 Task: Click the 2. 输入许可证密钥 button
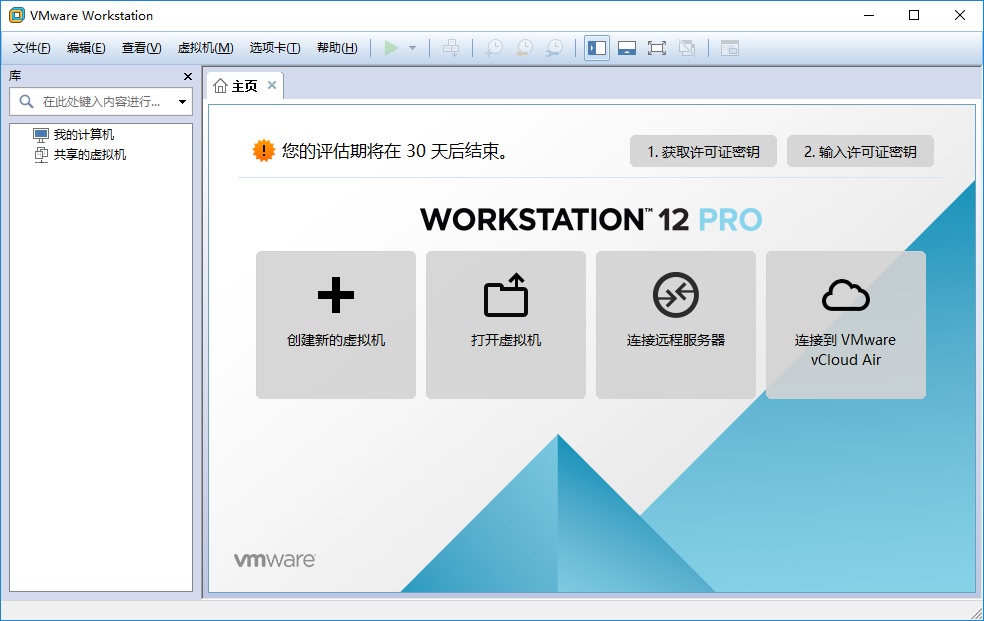(x=860, y=151)
